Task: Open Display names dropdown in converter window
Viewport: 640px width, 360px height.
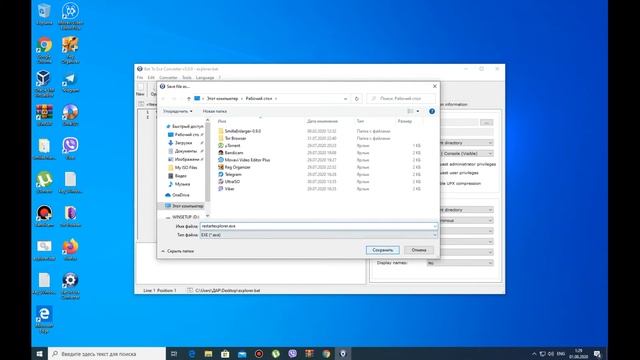Action: tap(460, 263)
